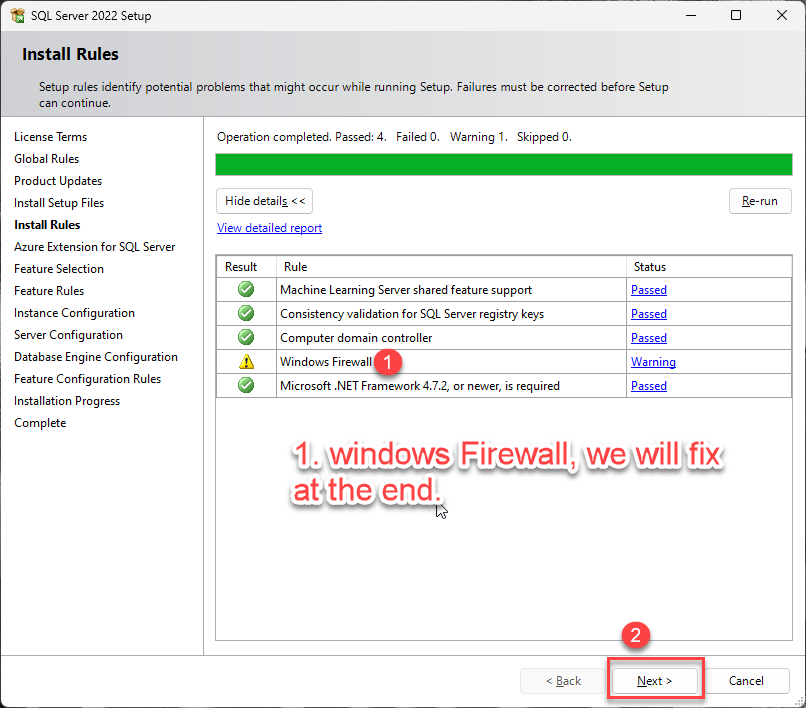Click the Next button
This screenshot has height=708, width=806.
pyautogui.click(x=655, y=681)
